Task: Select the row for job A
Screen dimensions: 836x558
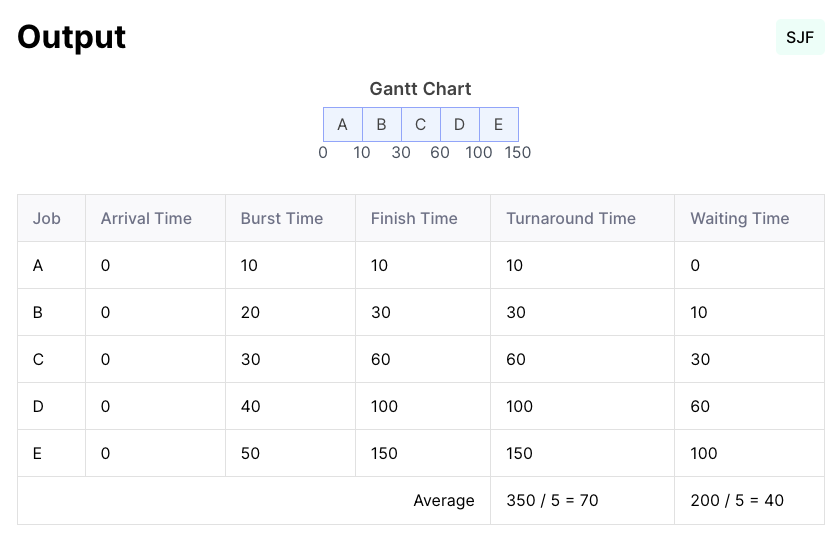Action: pos(421,265)
